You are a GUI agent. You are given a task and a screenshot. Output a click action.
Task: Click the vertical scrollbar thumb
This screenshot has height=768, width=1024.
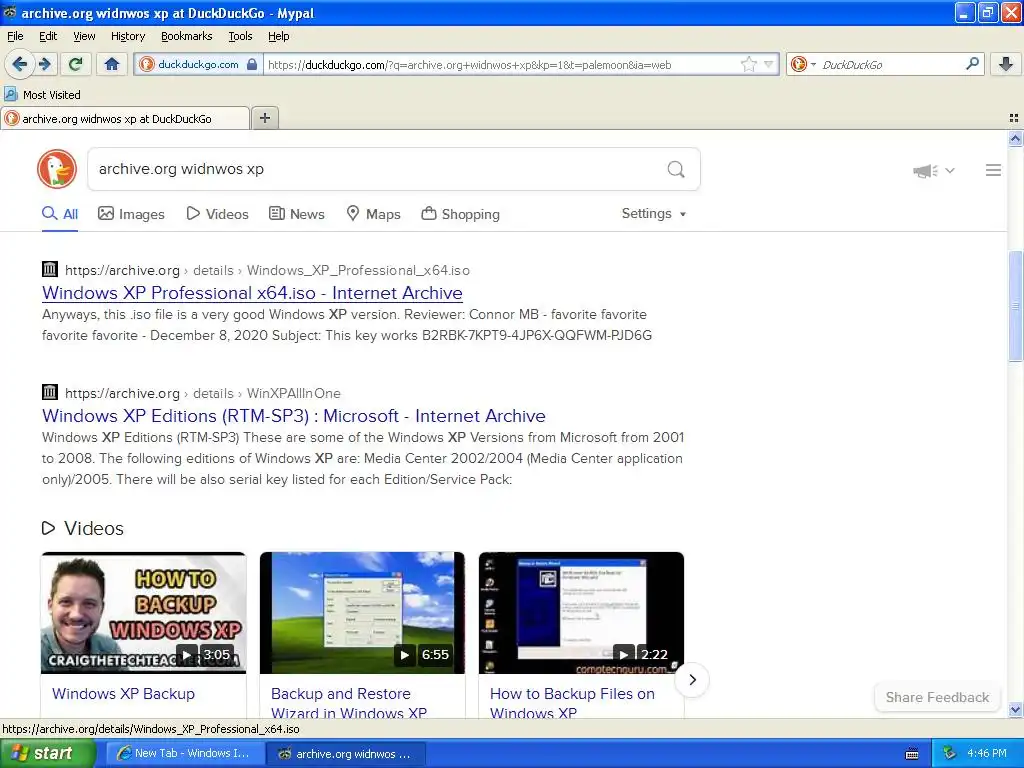point(1015,306)
